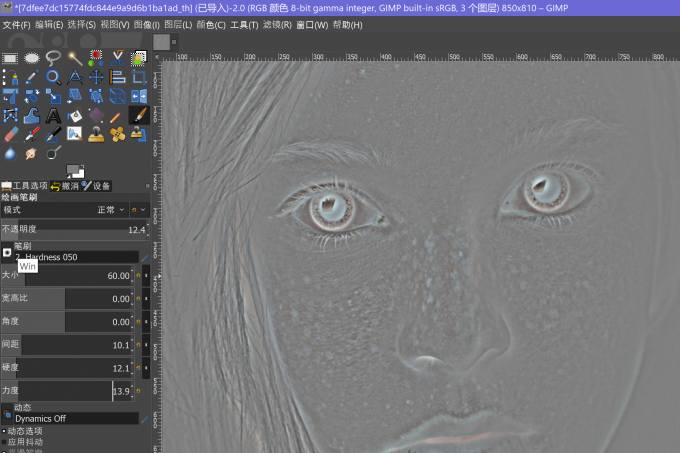Open the 编辑(E) menu
The image size is (680, 453).
pos(49,25)
